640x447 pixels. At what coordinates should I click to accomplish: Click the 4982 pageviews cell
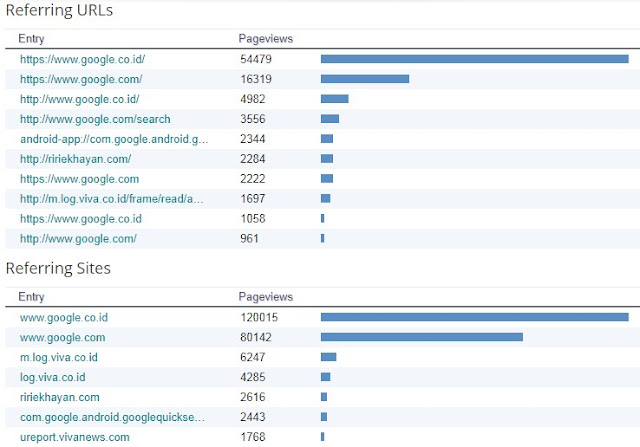[x=253, y=99]
